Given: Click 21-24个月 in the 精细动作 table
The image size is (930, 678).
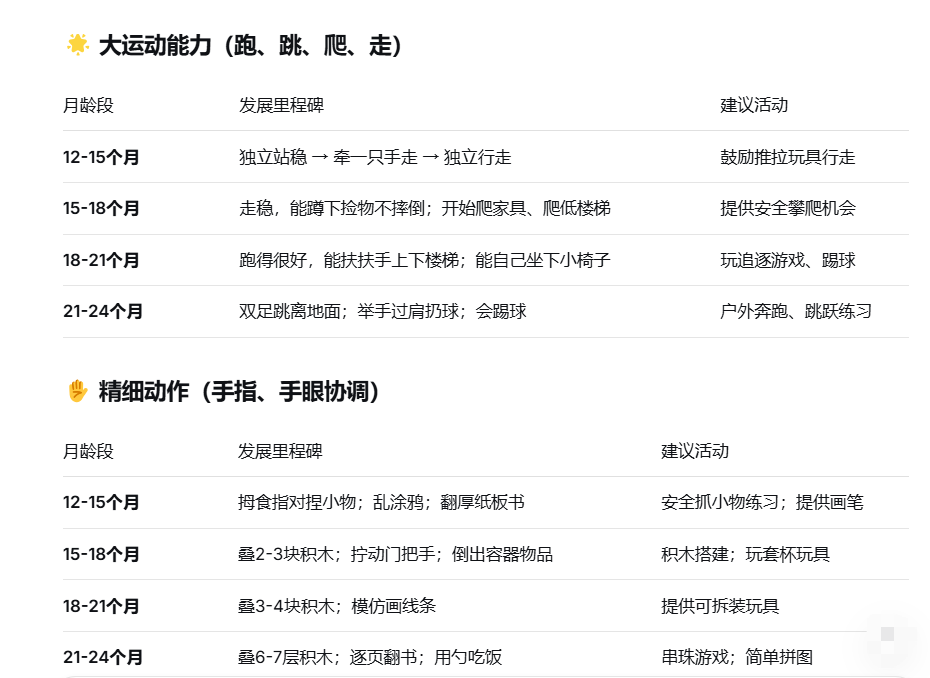Looking at the screenshot, I should (x=103, y=657).
